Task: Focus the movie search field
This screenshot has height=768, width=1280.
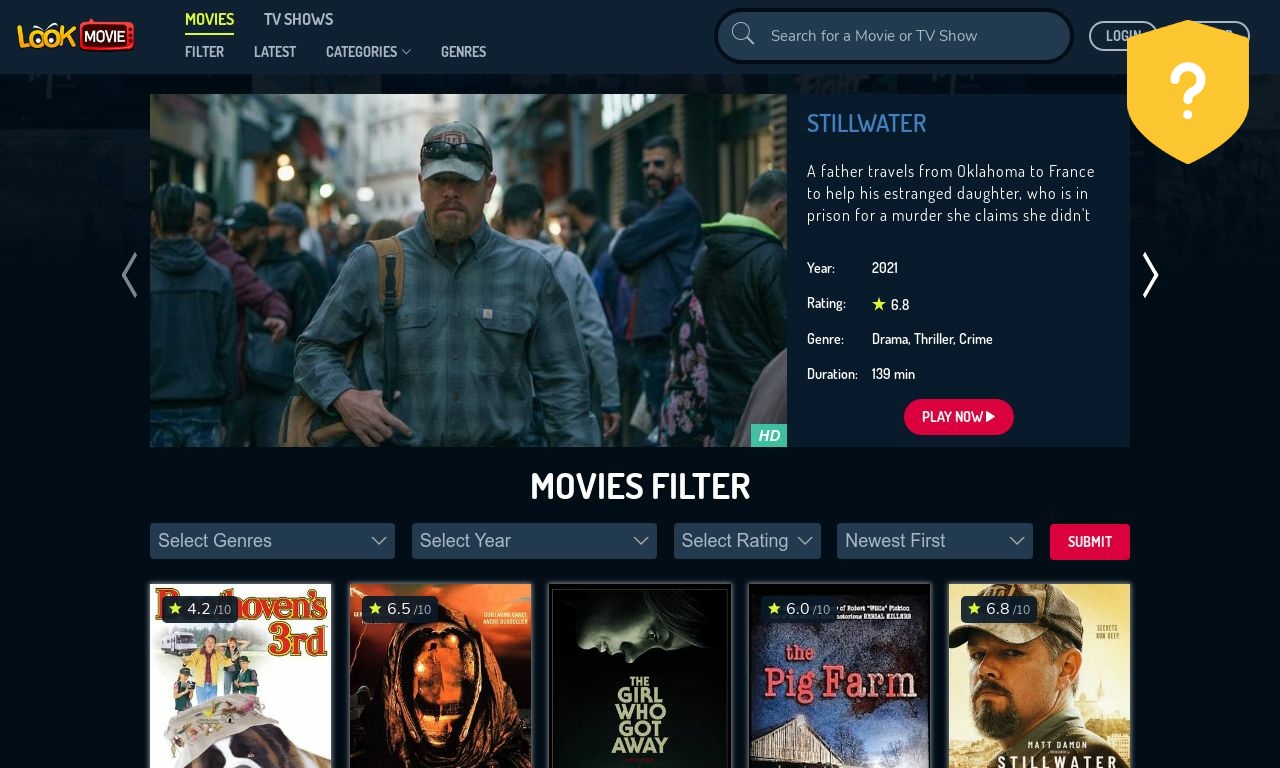Action: (894, 36)
